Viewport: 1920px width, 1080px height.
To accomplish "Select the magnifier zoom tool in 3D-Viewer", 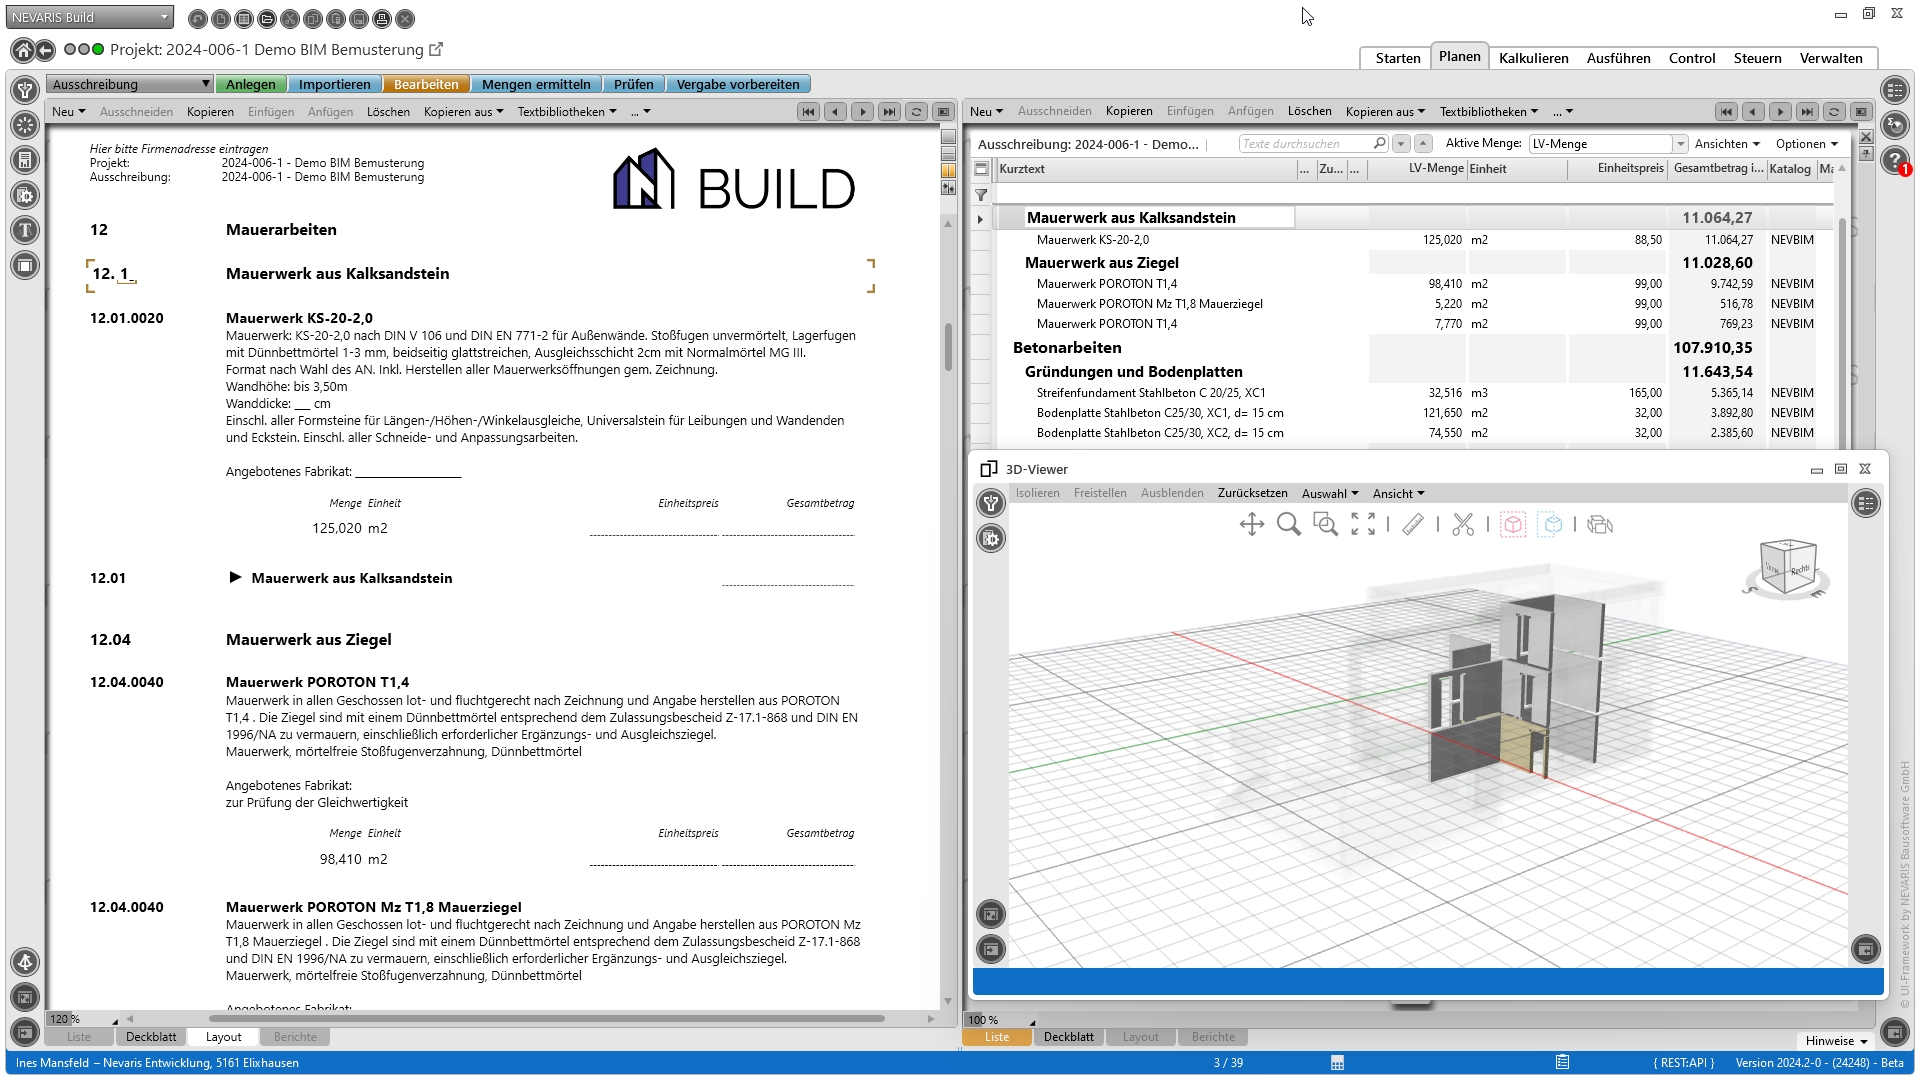I will (1288, 524).
